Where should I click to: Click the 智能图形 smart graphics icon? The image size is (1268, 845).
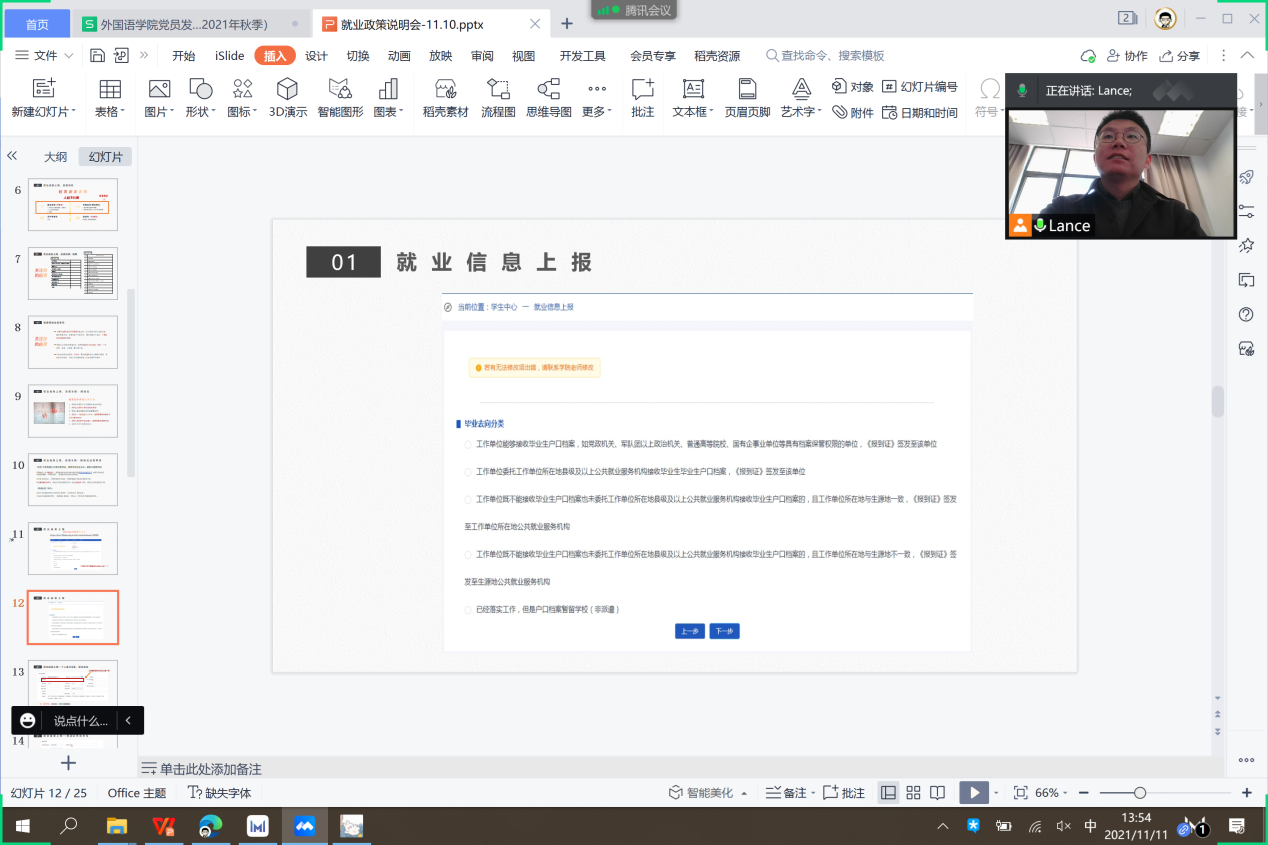[x=340, y=89]
